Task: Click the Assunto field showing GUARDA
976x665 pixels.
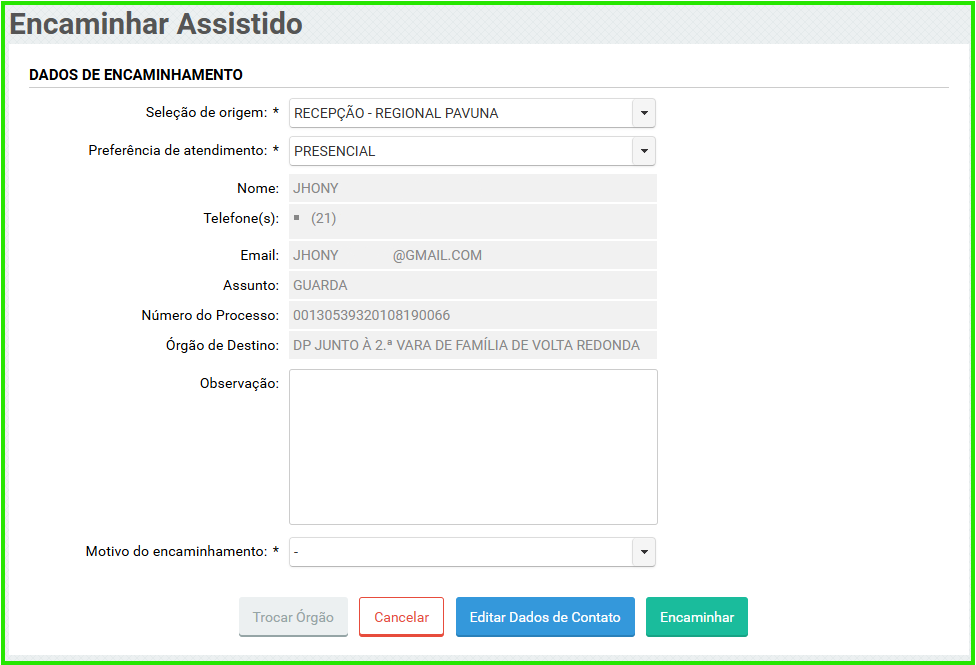Action: coord(472,285)
